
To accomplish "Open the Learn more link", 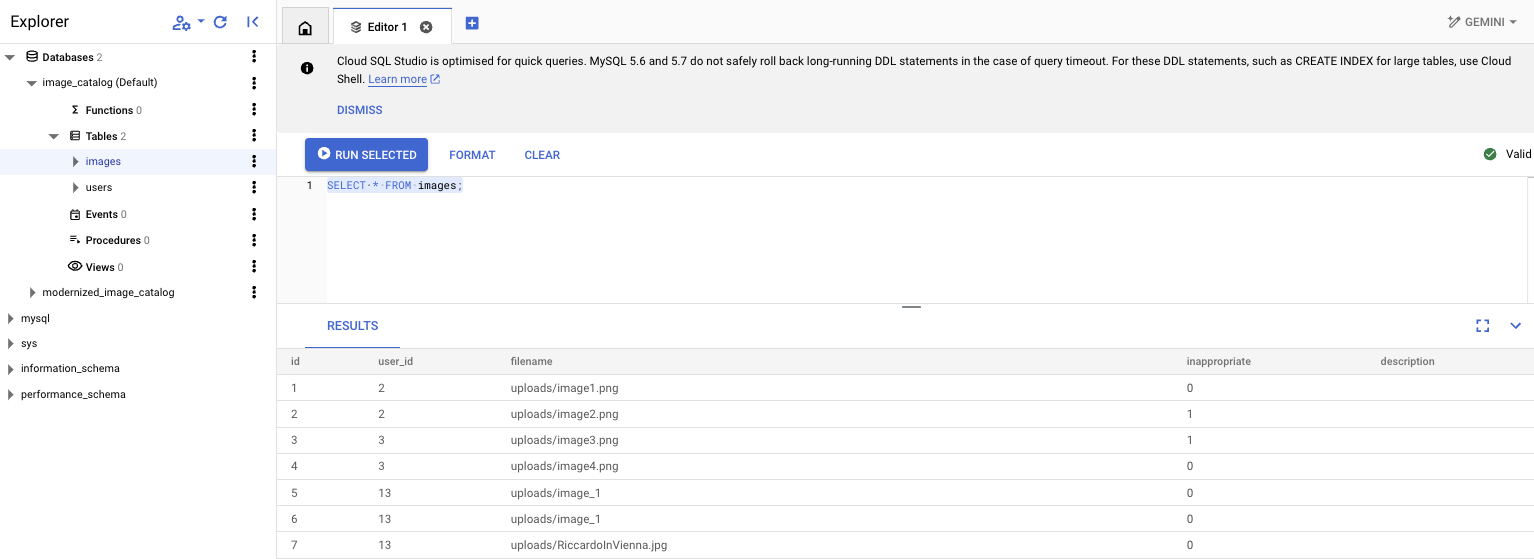I will pyautogui.click(x=397, y=79).
